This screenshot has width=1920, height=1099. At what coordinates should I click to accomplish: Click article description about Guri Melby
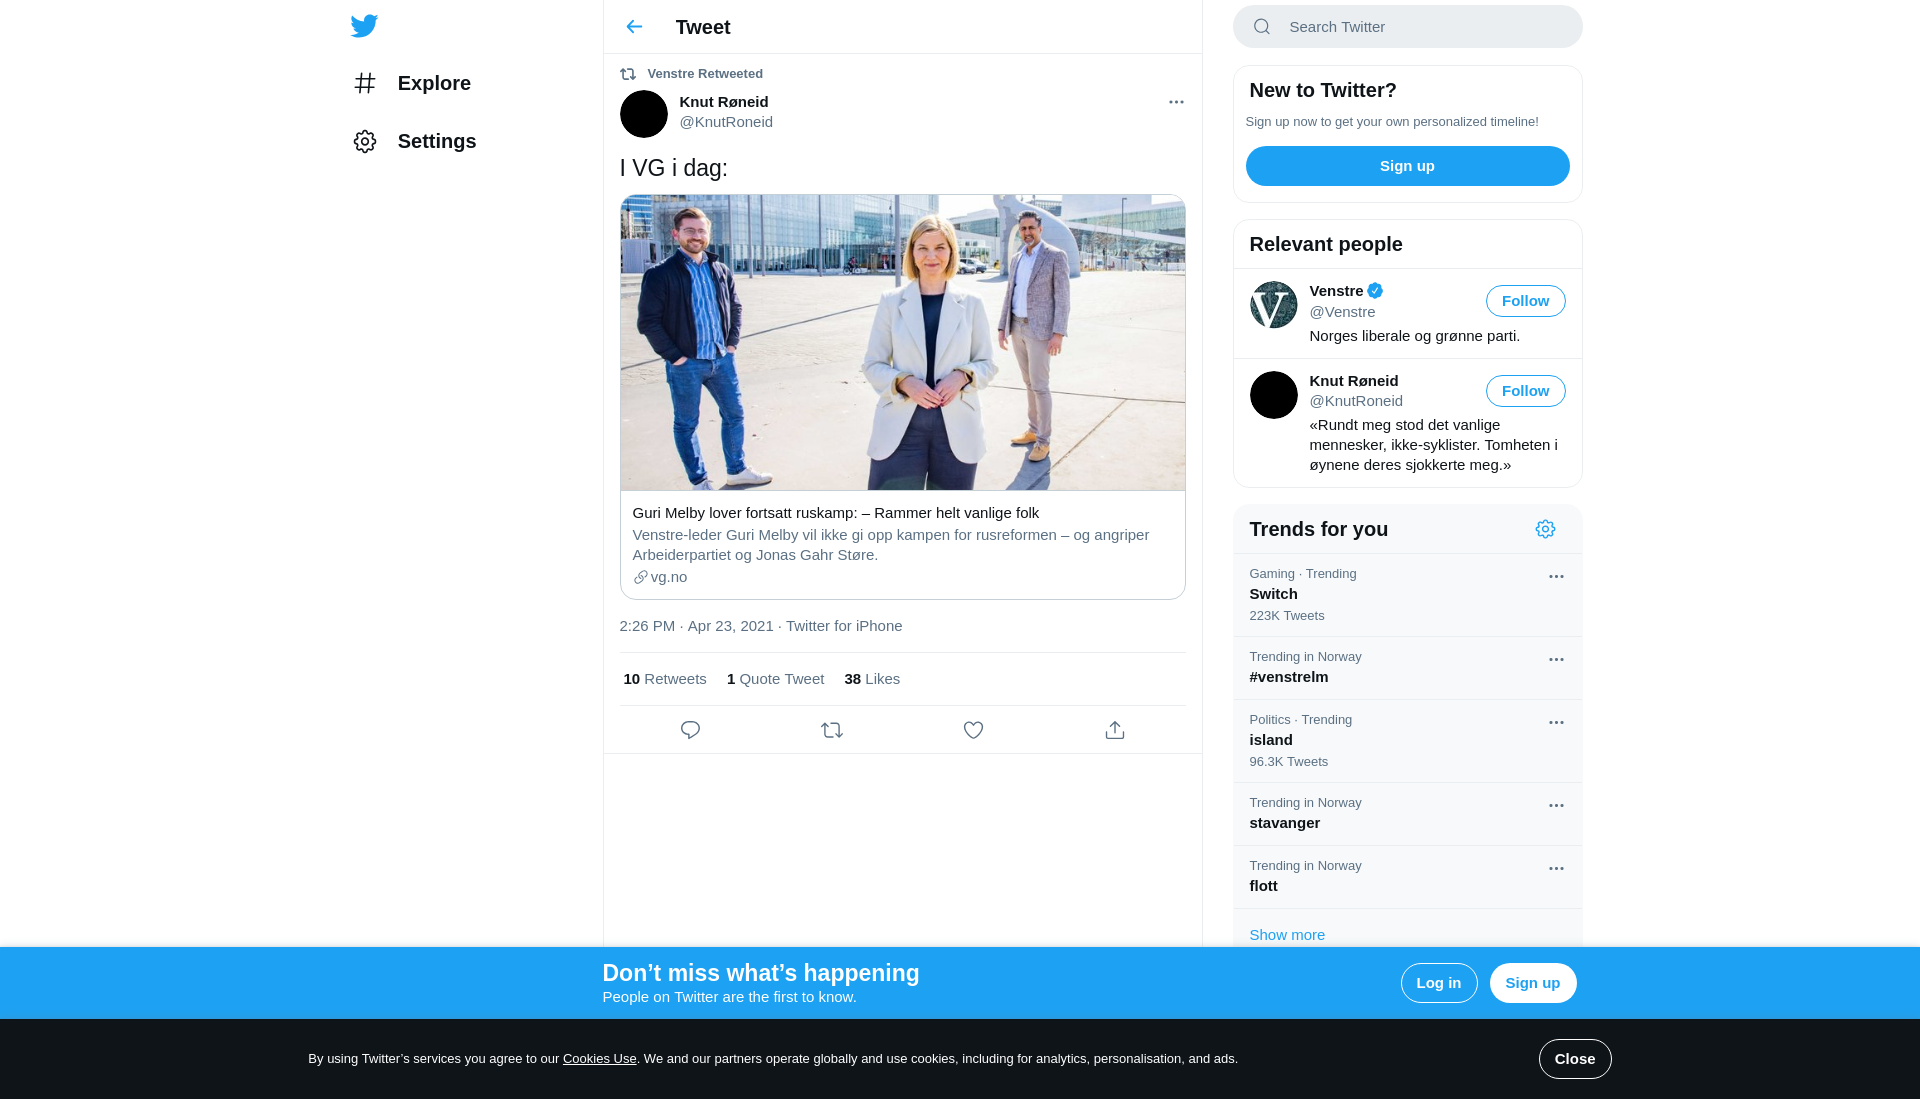point(891,545)
